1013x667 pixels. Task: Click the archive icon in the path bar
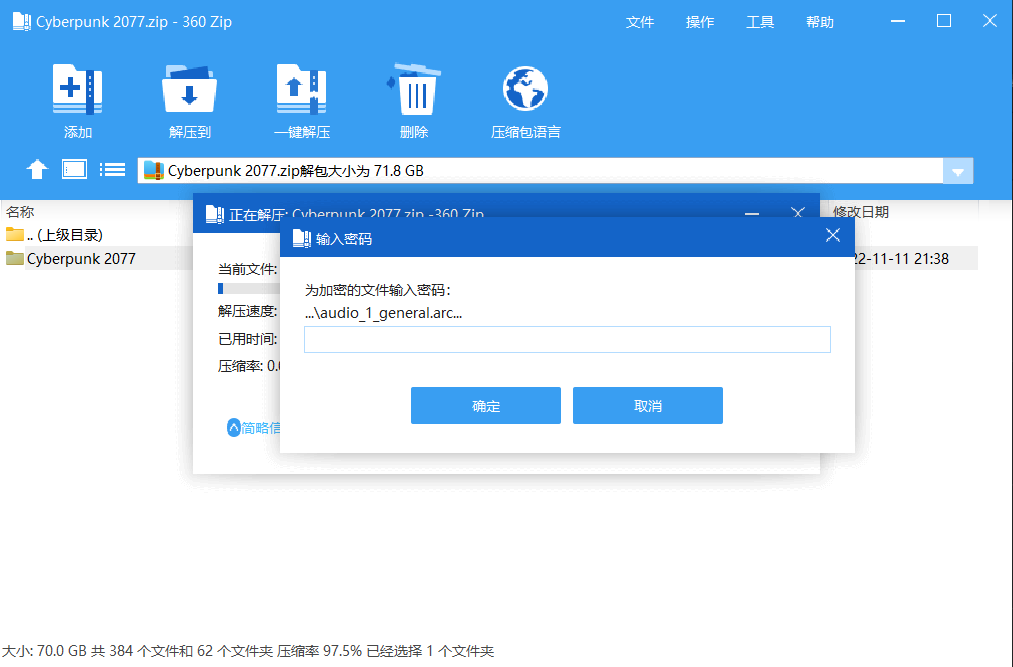click(153, 171)
